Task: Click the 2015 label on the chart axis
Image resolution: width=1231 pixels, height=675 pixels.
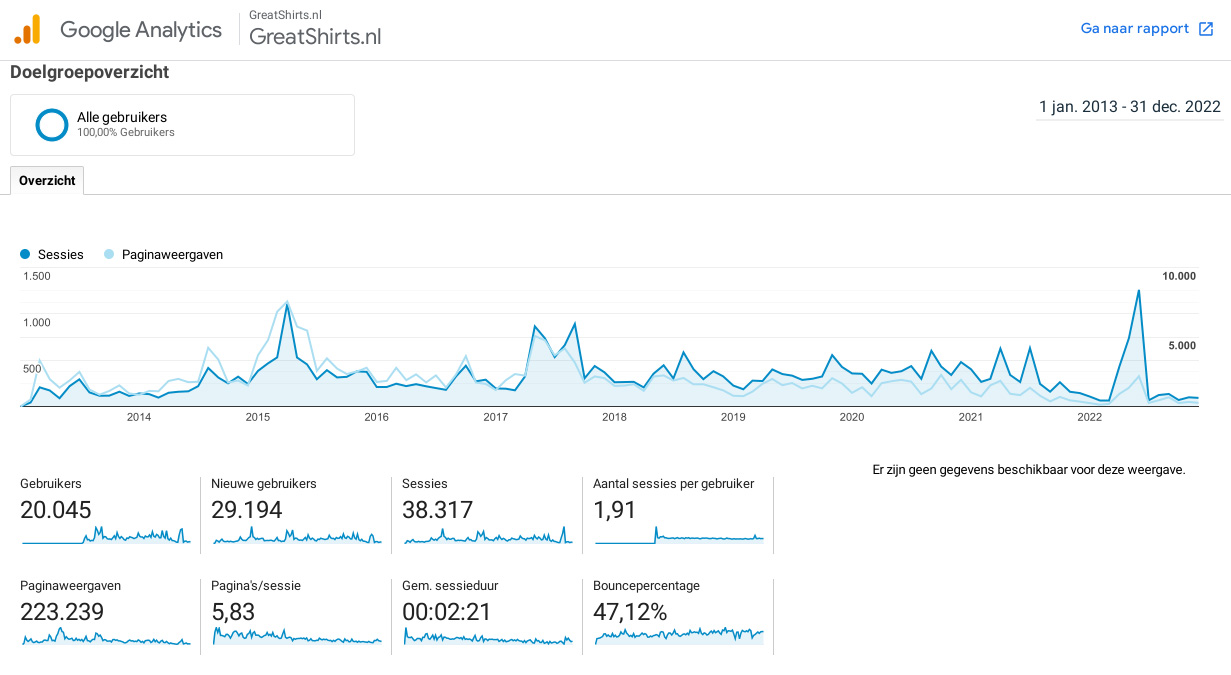Action: [258, 417]
